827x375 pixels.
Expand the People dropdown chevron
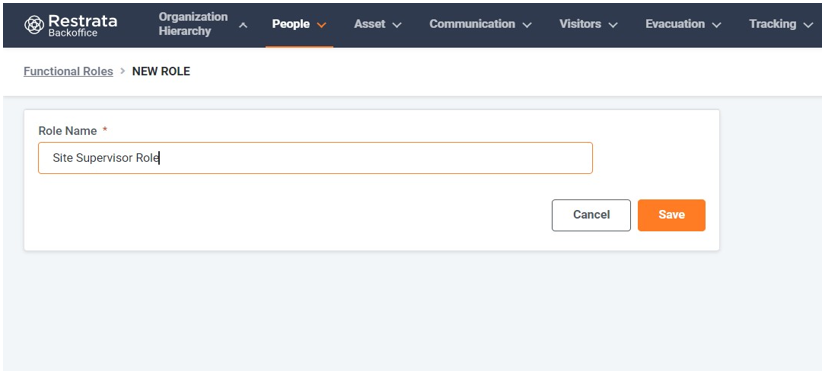[322, 25]
